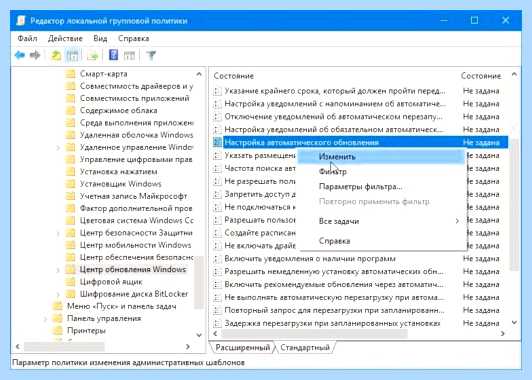The image size is (532, 380).
Task: Click the tree pane scroll right arrow
Action: 188,346
